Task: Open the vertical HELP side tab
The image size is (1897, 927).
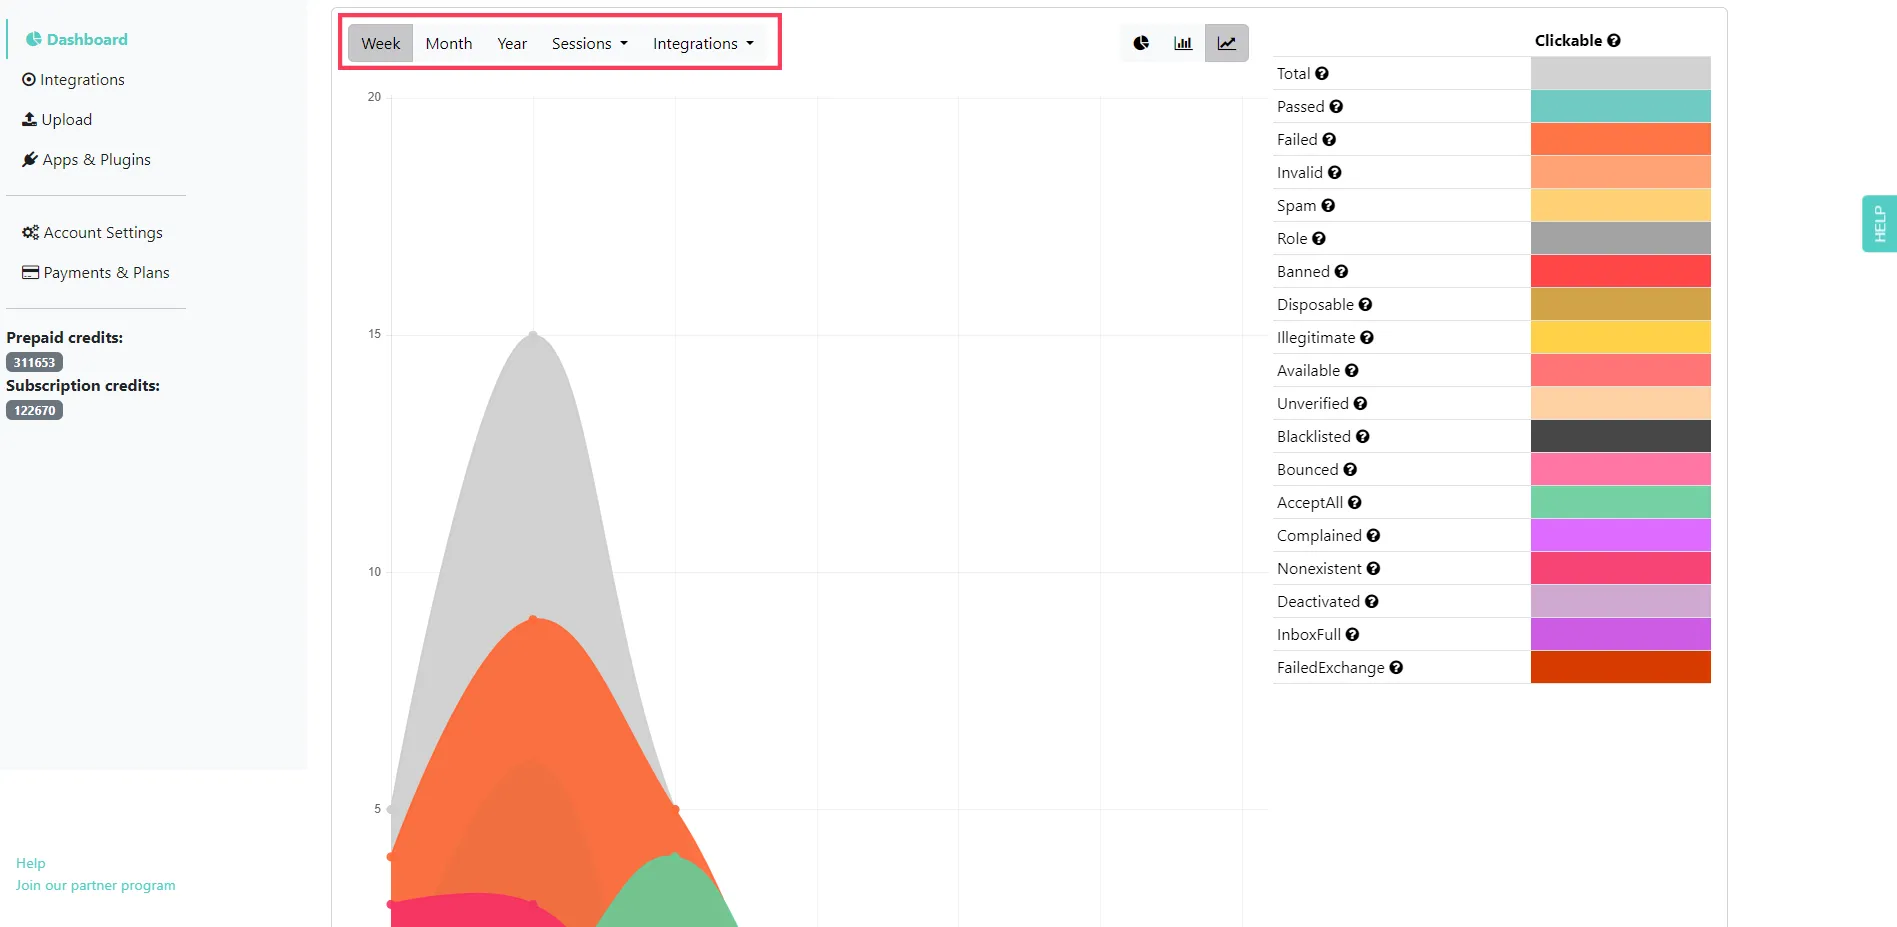Action: [x=1879, y=223]
